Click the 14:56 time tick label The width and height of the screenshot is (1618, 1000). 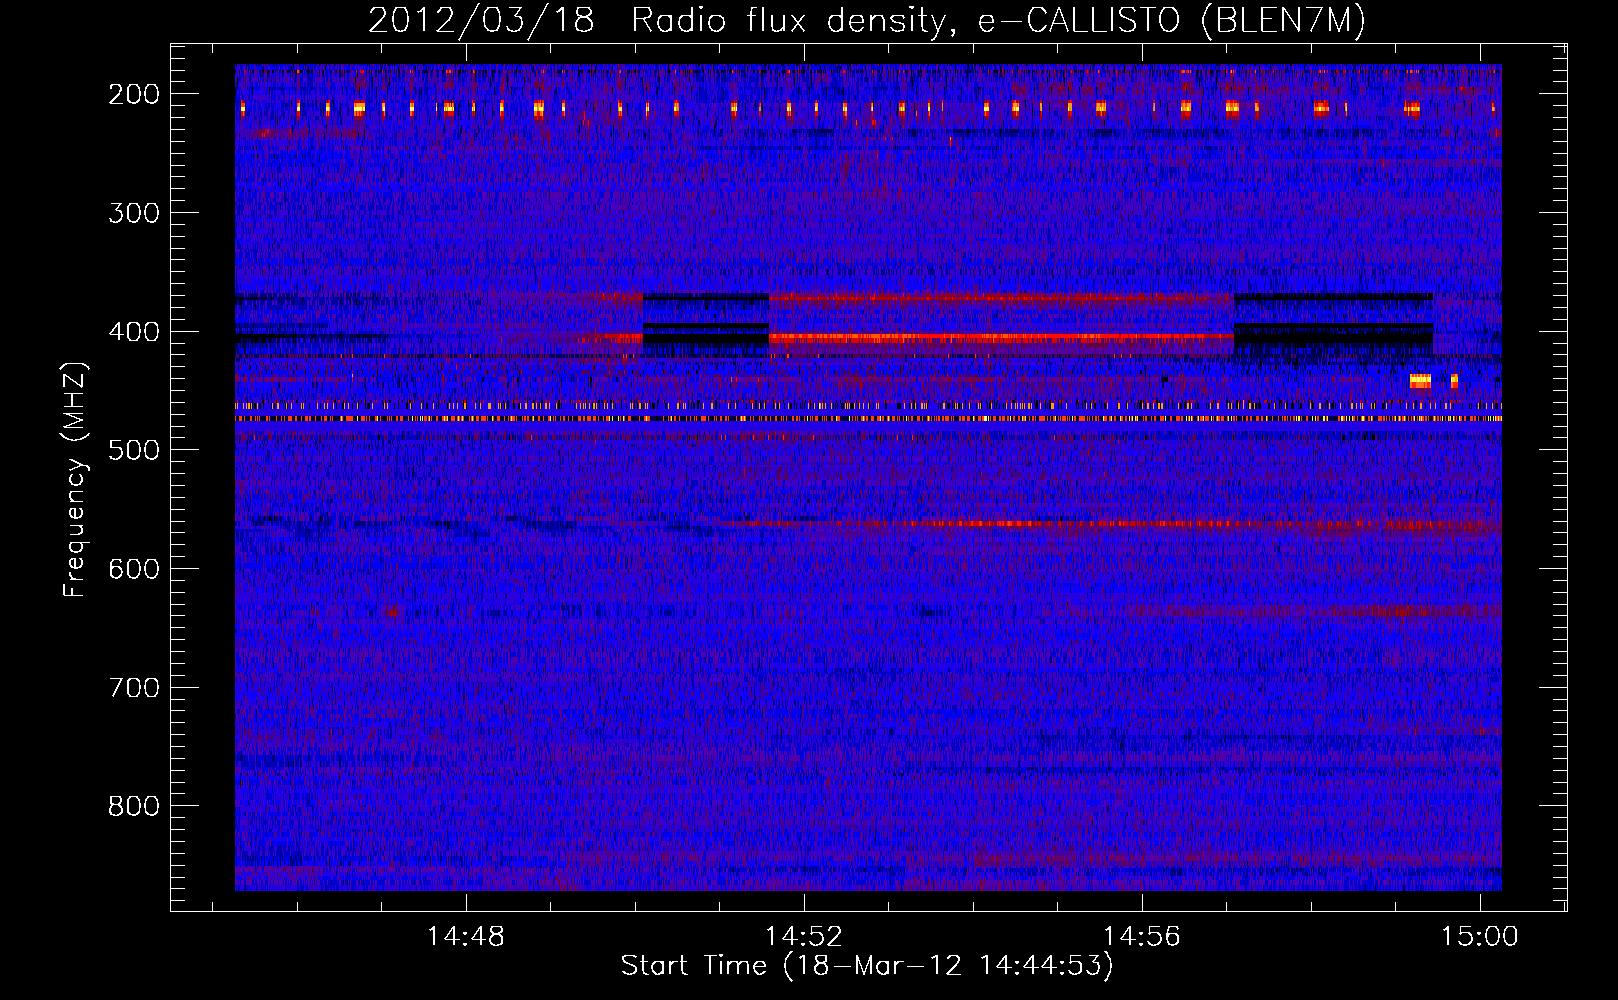coord(1142,937)
